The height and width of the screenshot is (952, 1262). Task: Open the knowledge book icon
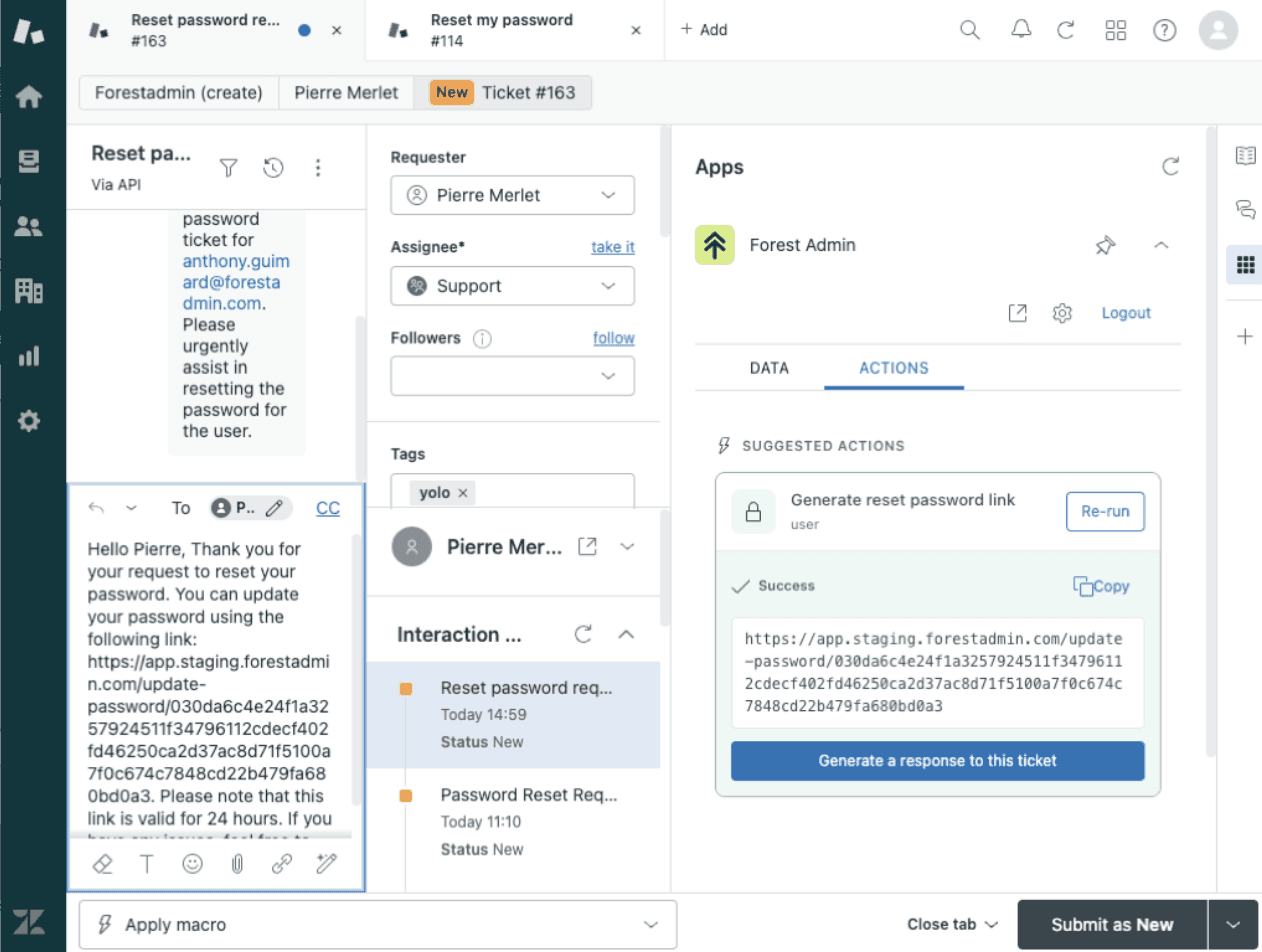[1245, 155]
